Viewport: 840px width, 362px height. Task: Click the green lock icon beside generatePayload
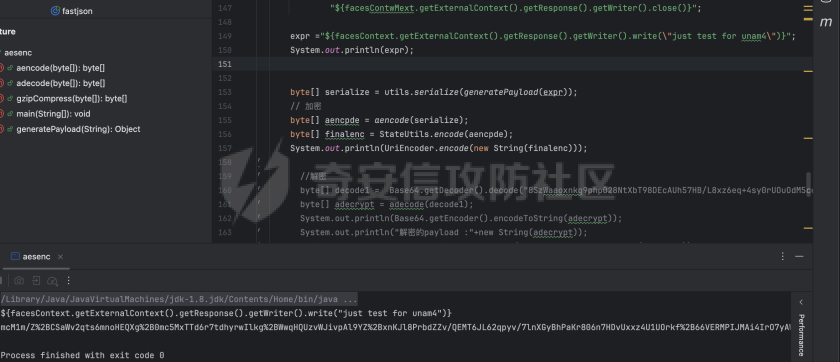10,129
